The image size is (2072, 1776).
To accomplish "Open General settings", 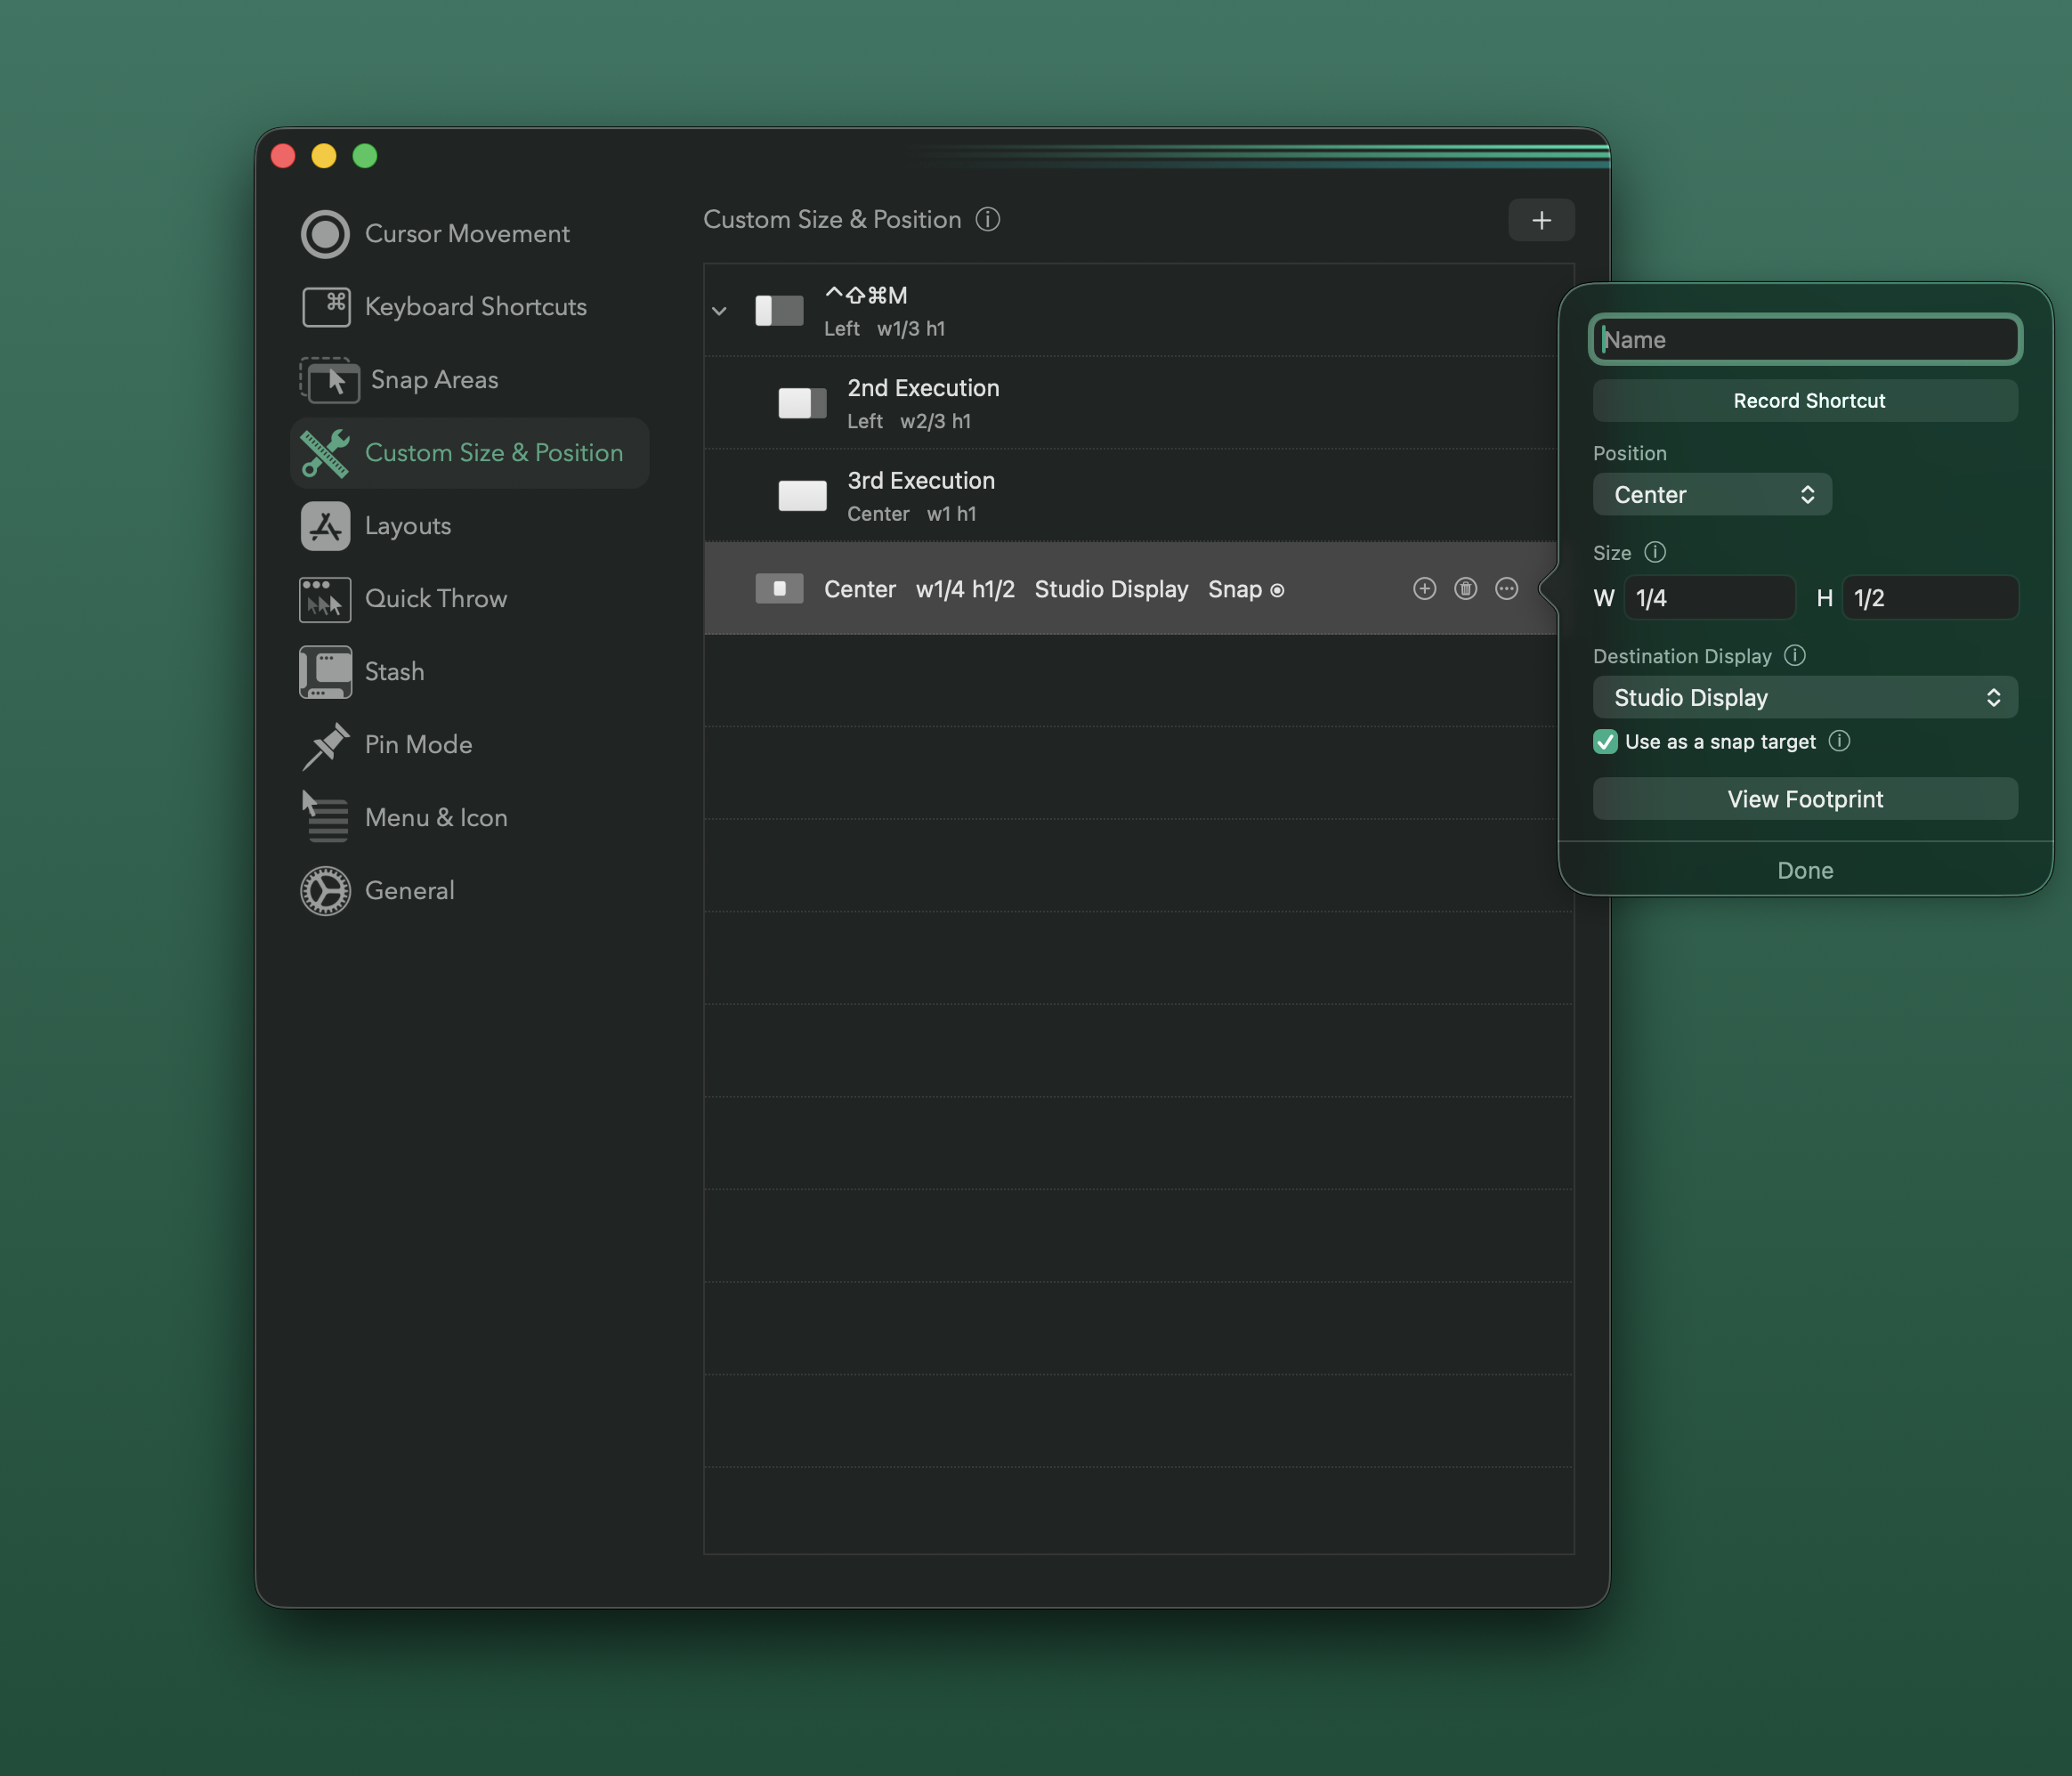I will click(377, 890).
